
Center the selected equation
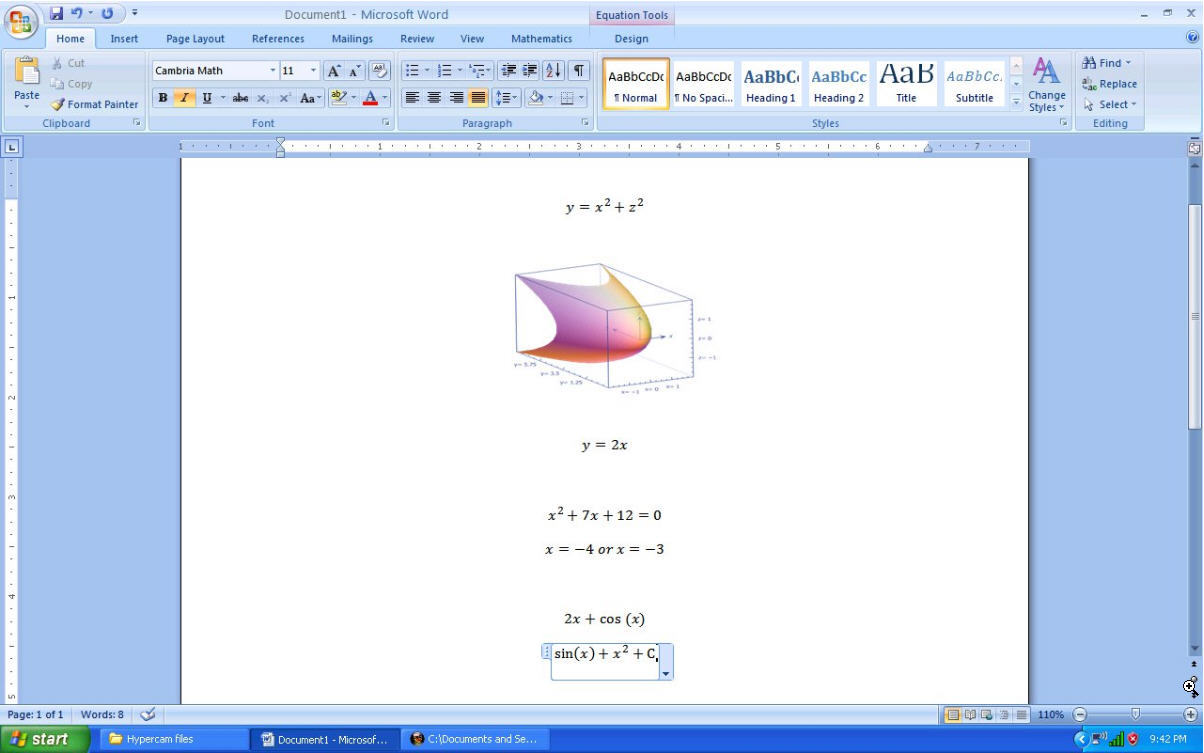(x=433, y=97)
